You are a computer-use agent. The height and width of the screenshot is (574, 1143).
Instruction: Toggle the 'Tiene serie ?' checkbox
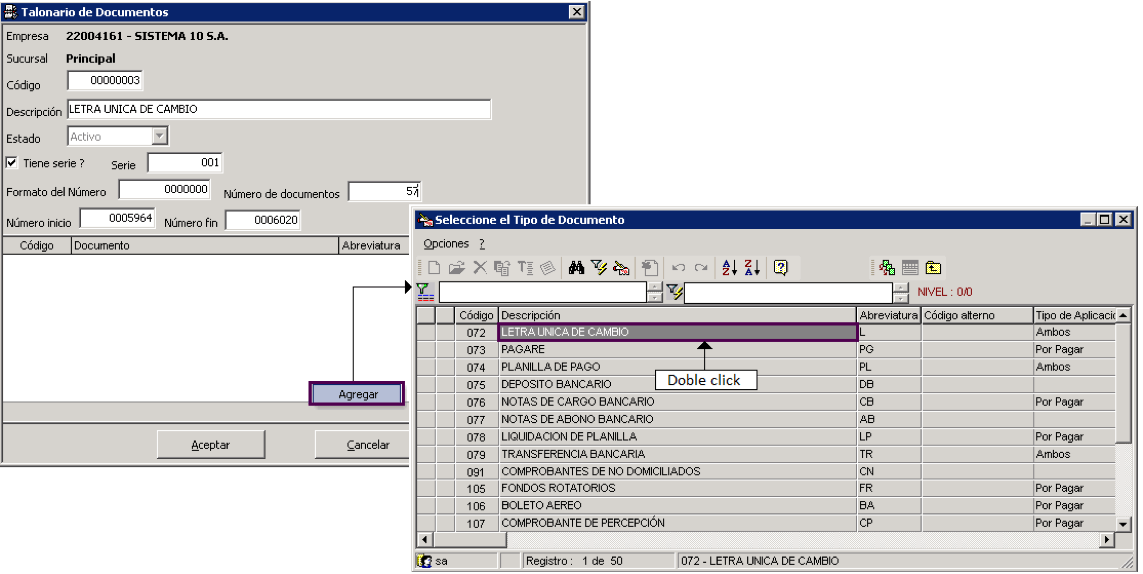click(12, 163)
